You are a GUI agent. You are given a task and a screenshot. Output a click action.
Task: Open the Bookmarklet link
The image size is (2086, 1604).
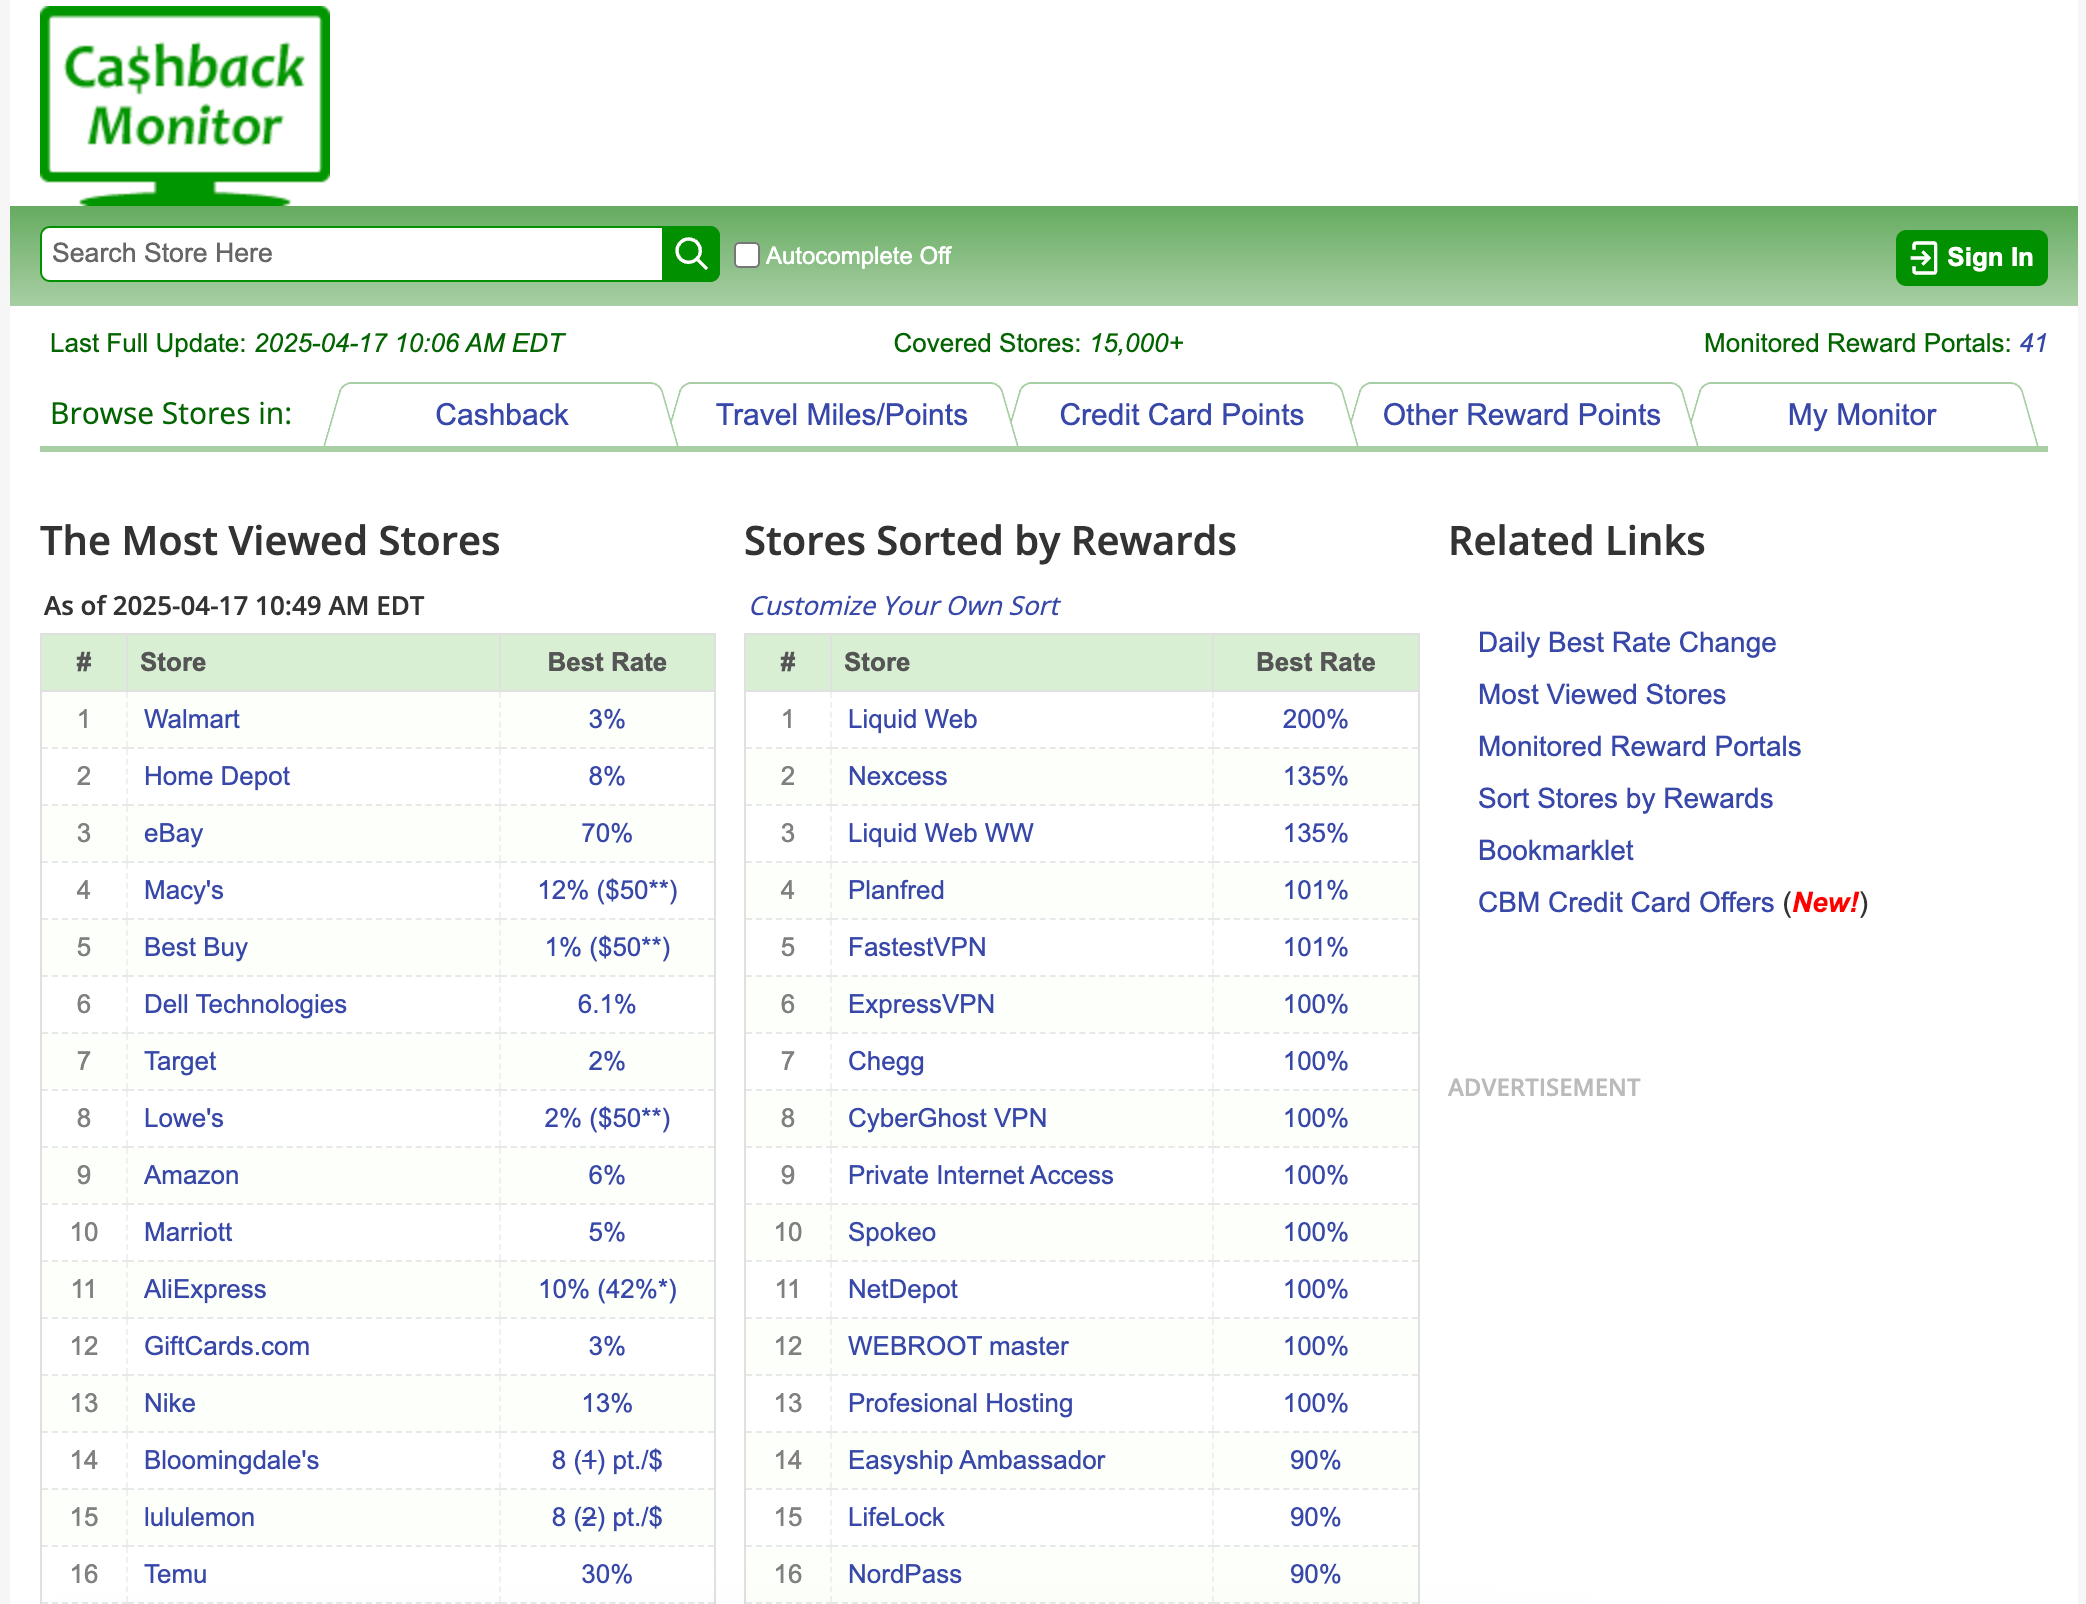pyautogui.click(x=1555, y=851)
